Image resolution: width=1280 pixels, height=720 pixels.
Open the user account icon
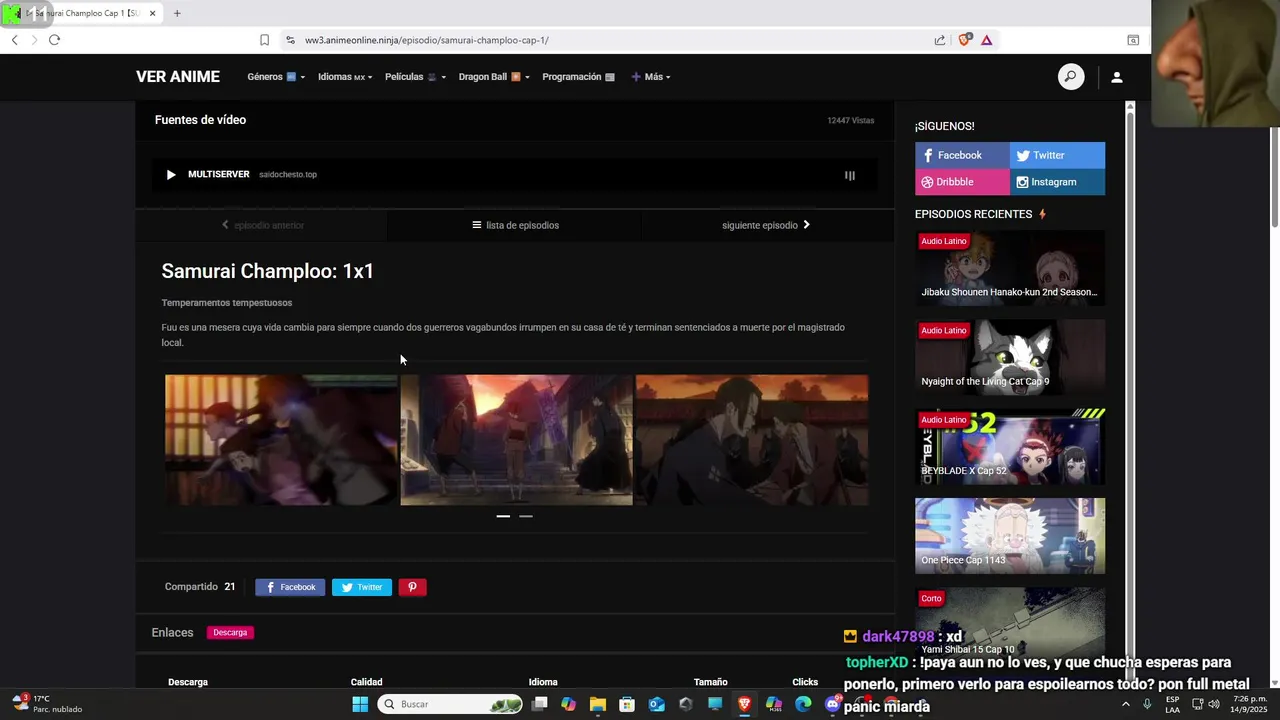(1117, 77)
